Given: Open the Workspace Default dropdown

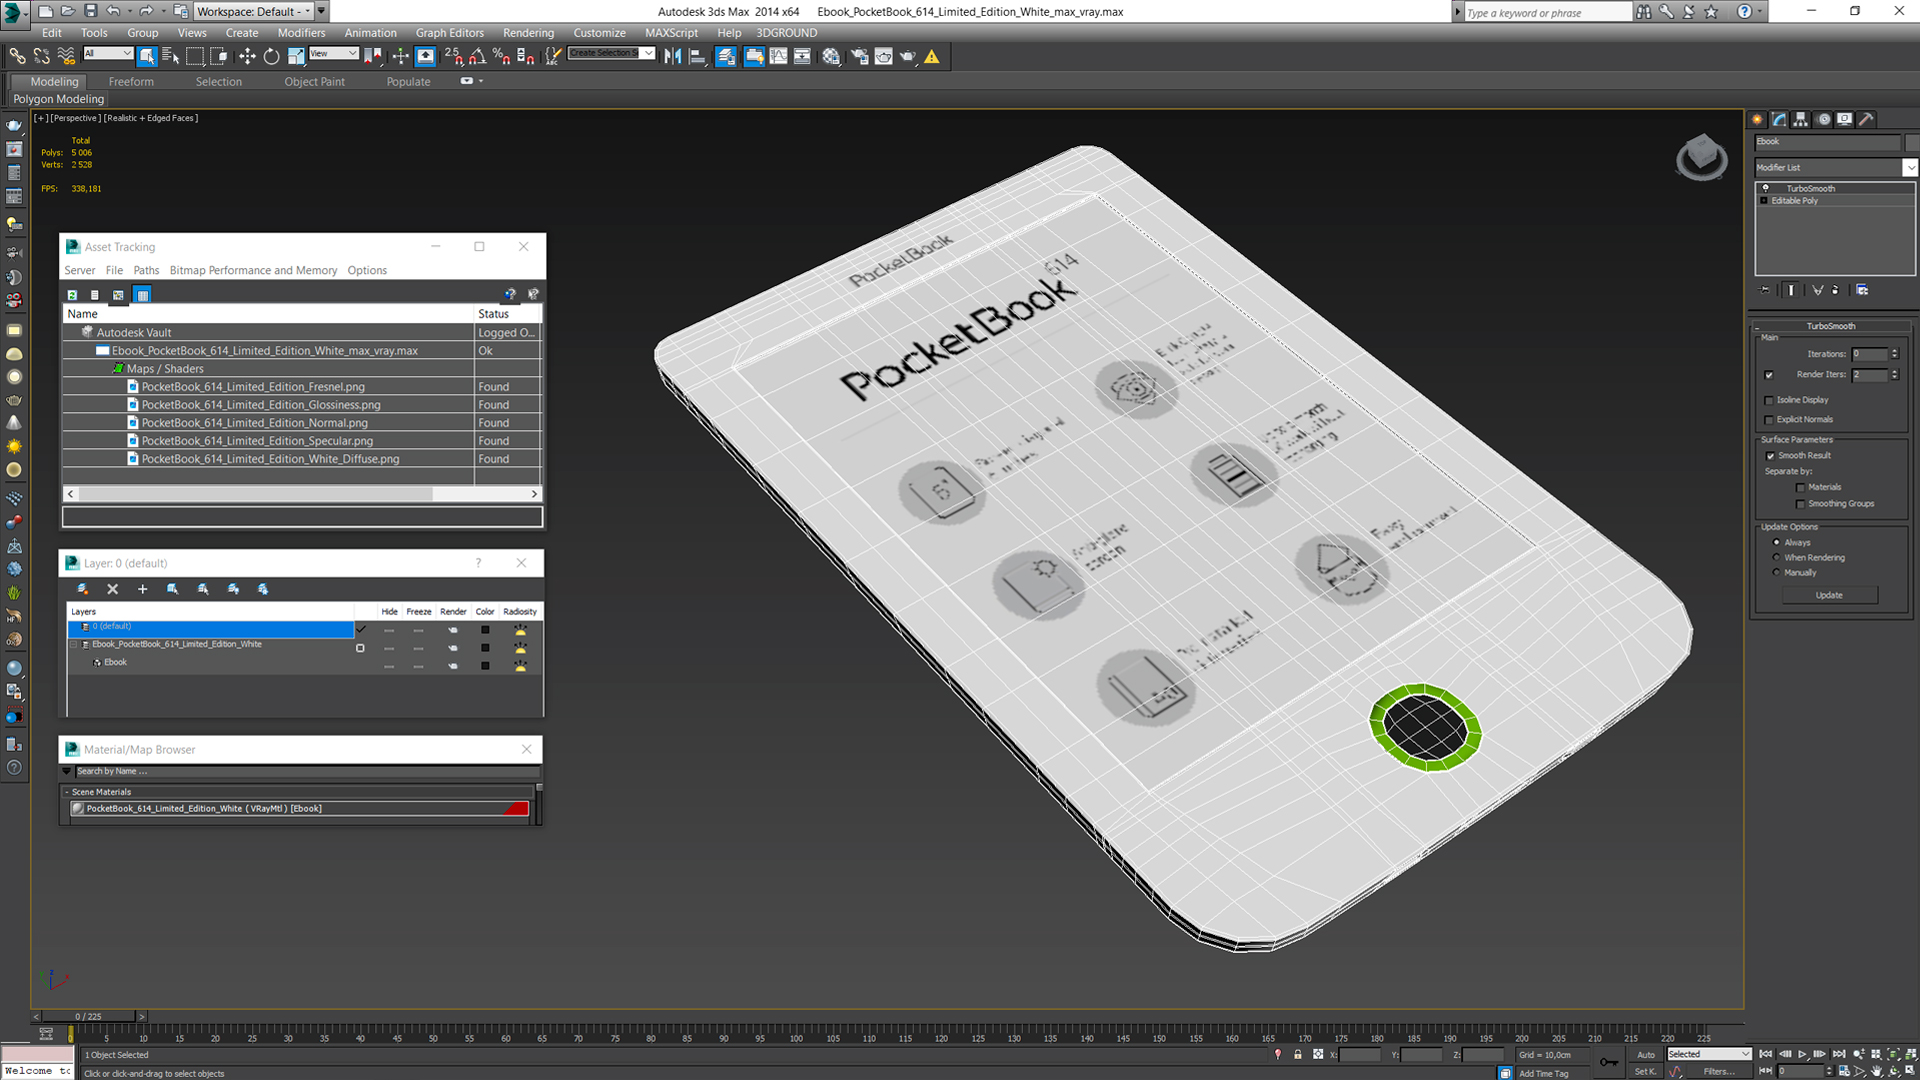Looking at the screenshot, I should 253,11.
